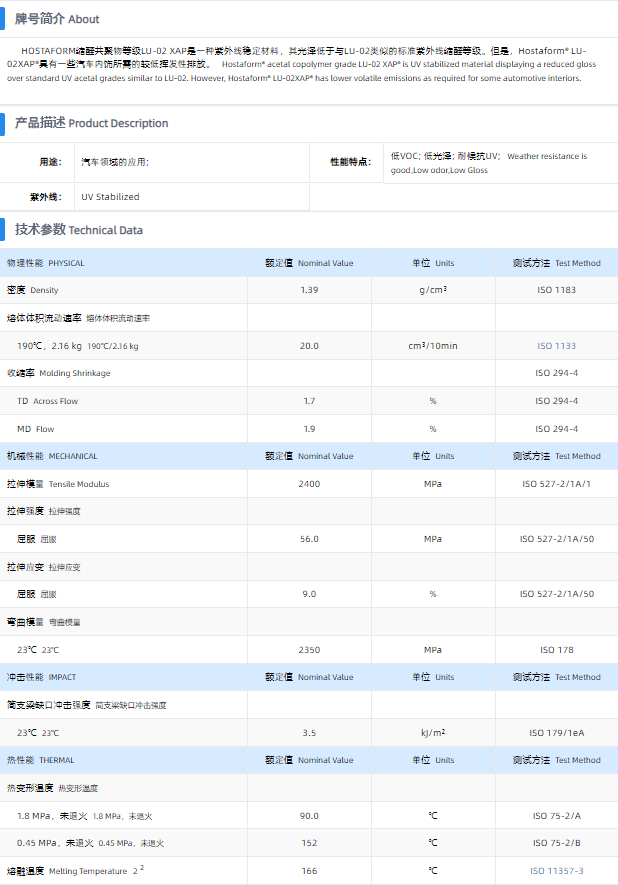Click the density value 1.39

309,290
